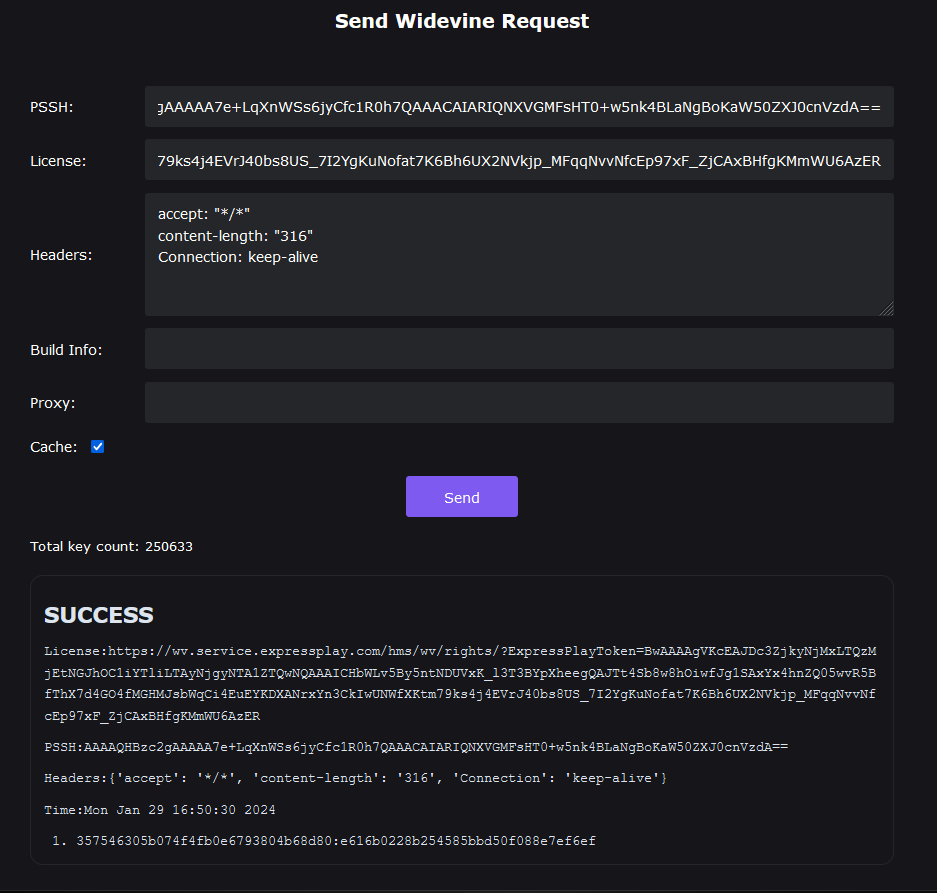
Task: Click the "Send Widevine Request" page heading
Action: pos(462,21)
